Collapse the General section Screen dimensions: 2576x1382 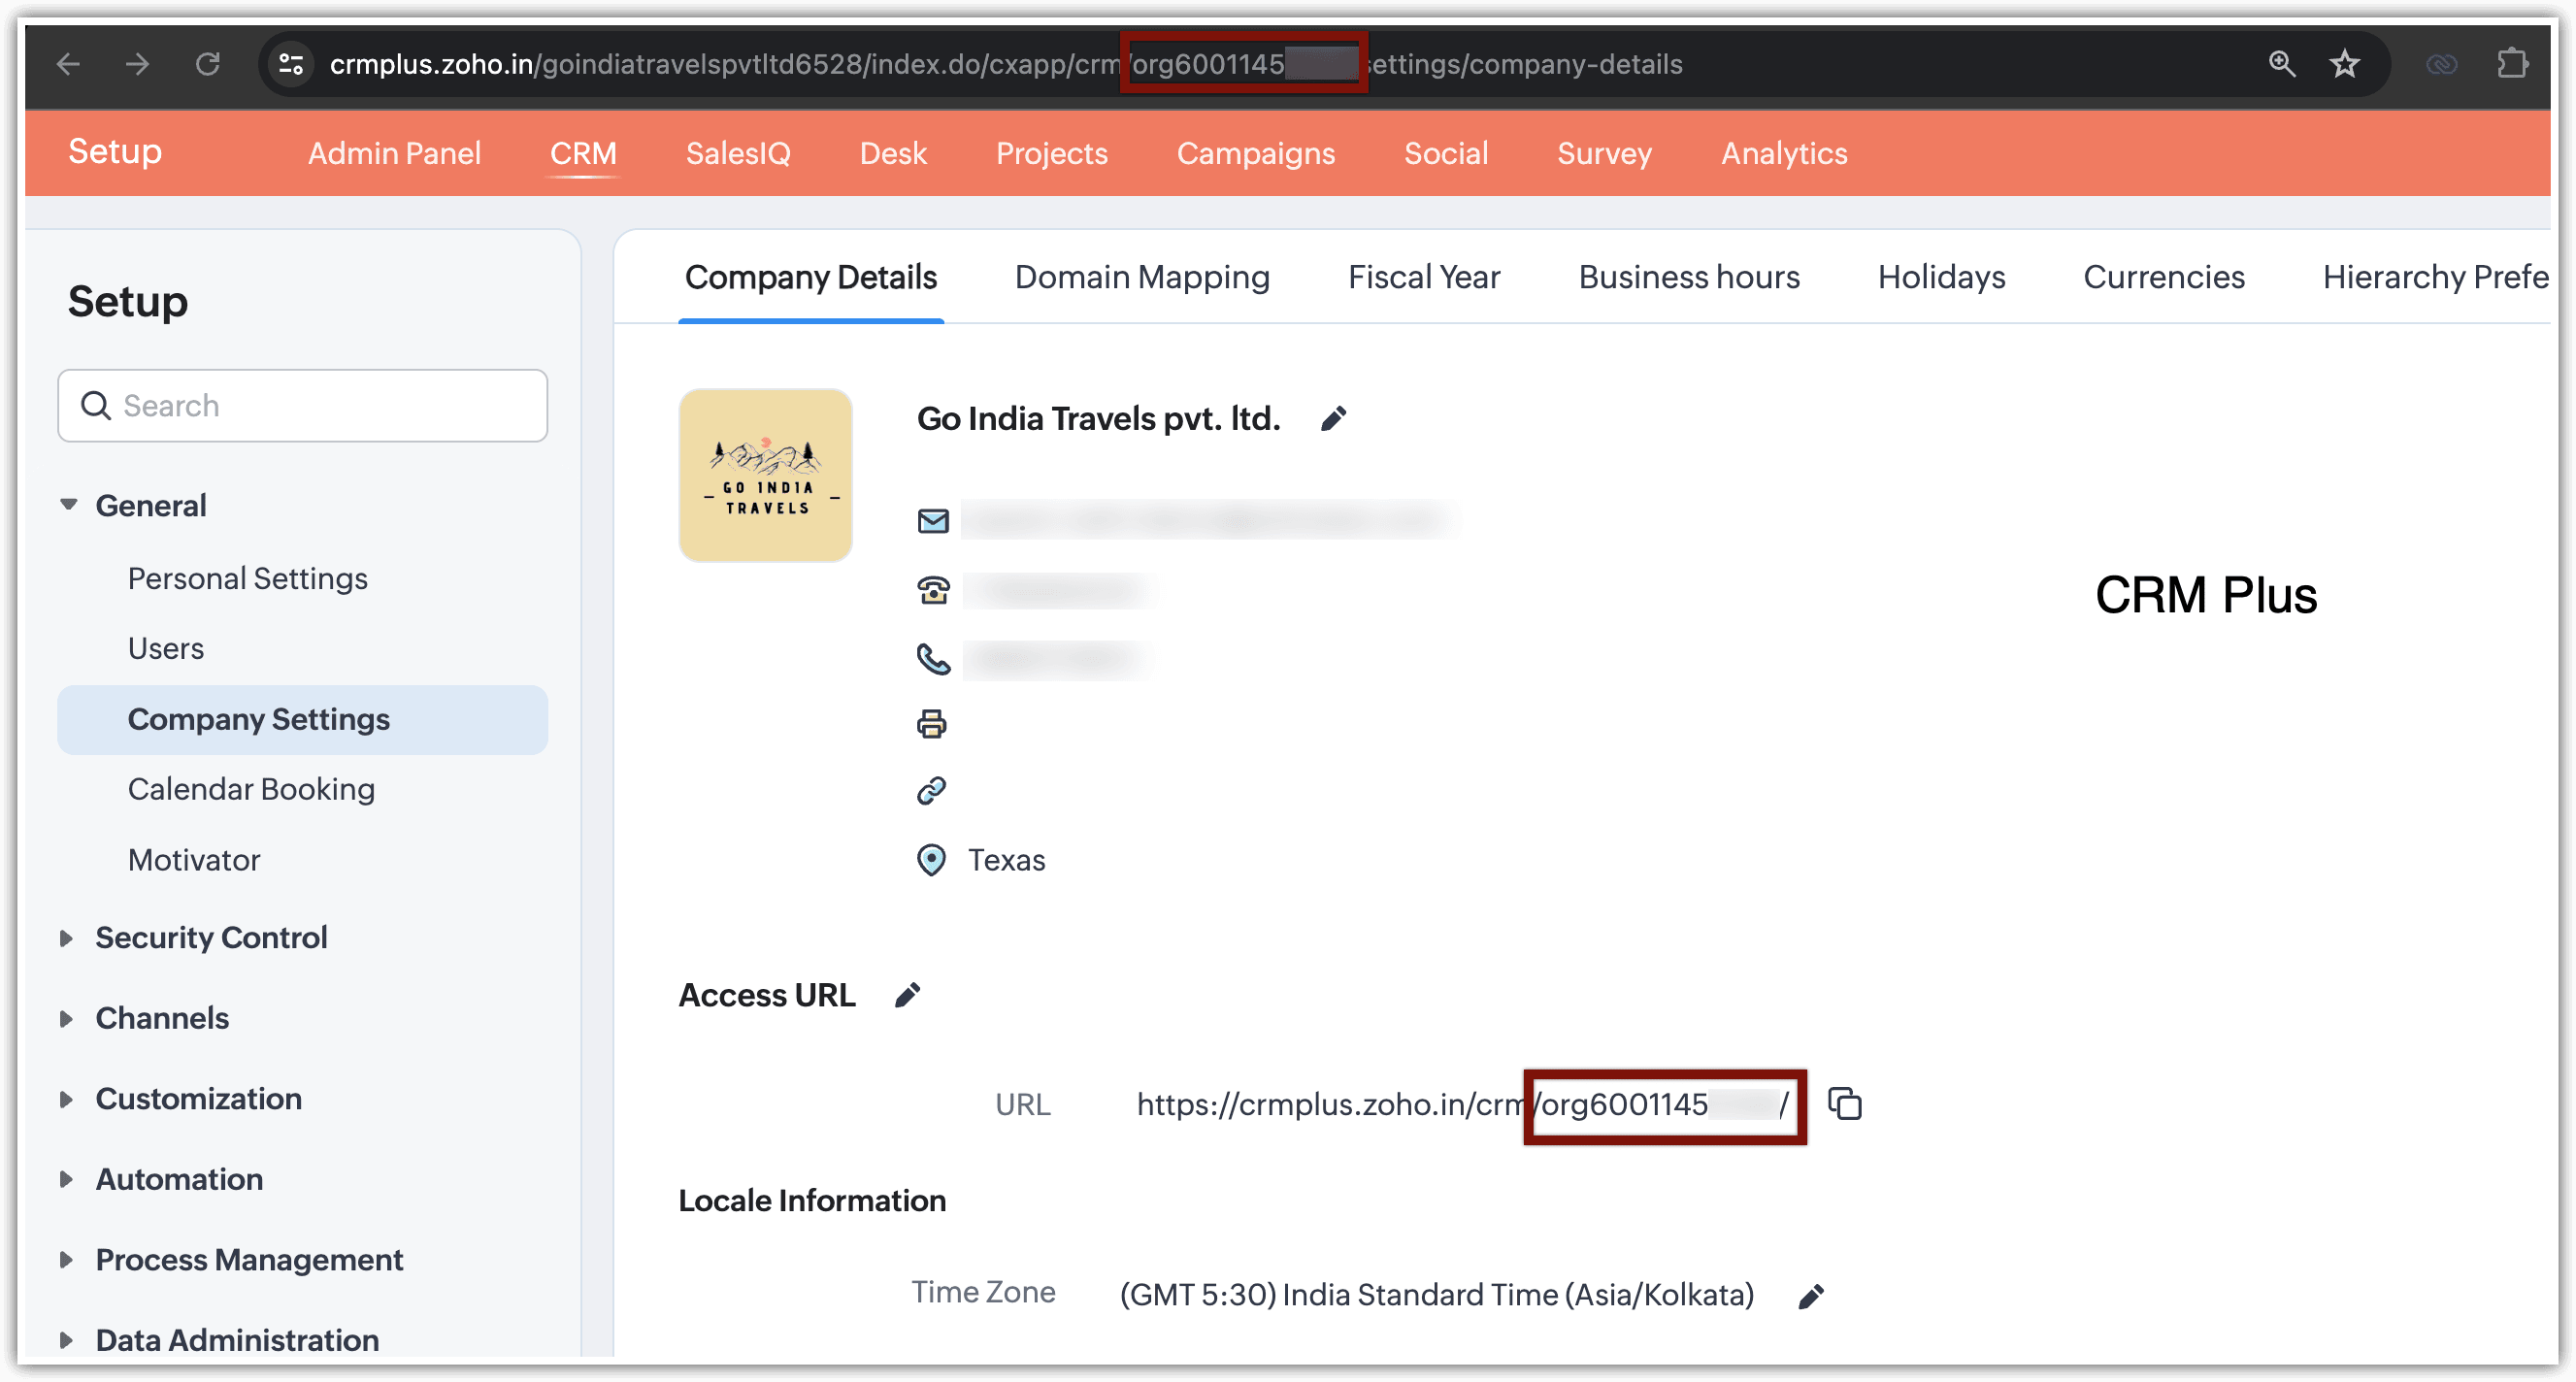pos(68,505)
